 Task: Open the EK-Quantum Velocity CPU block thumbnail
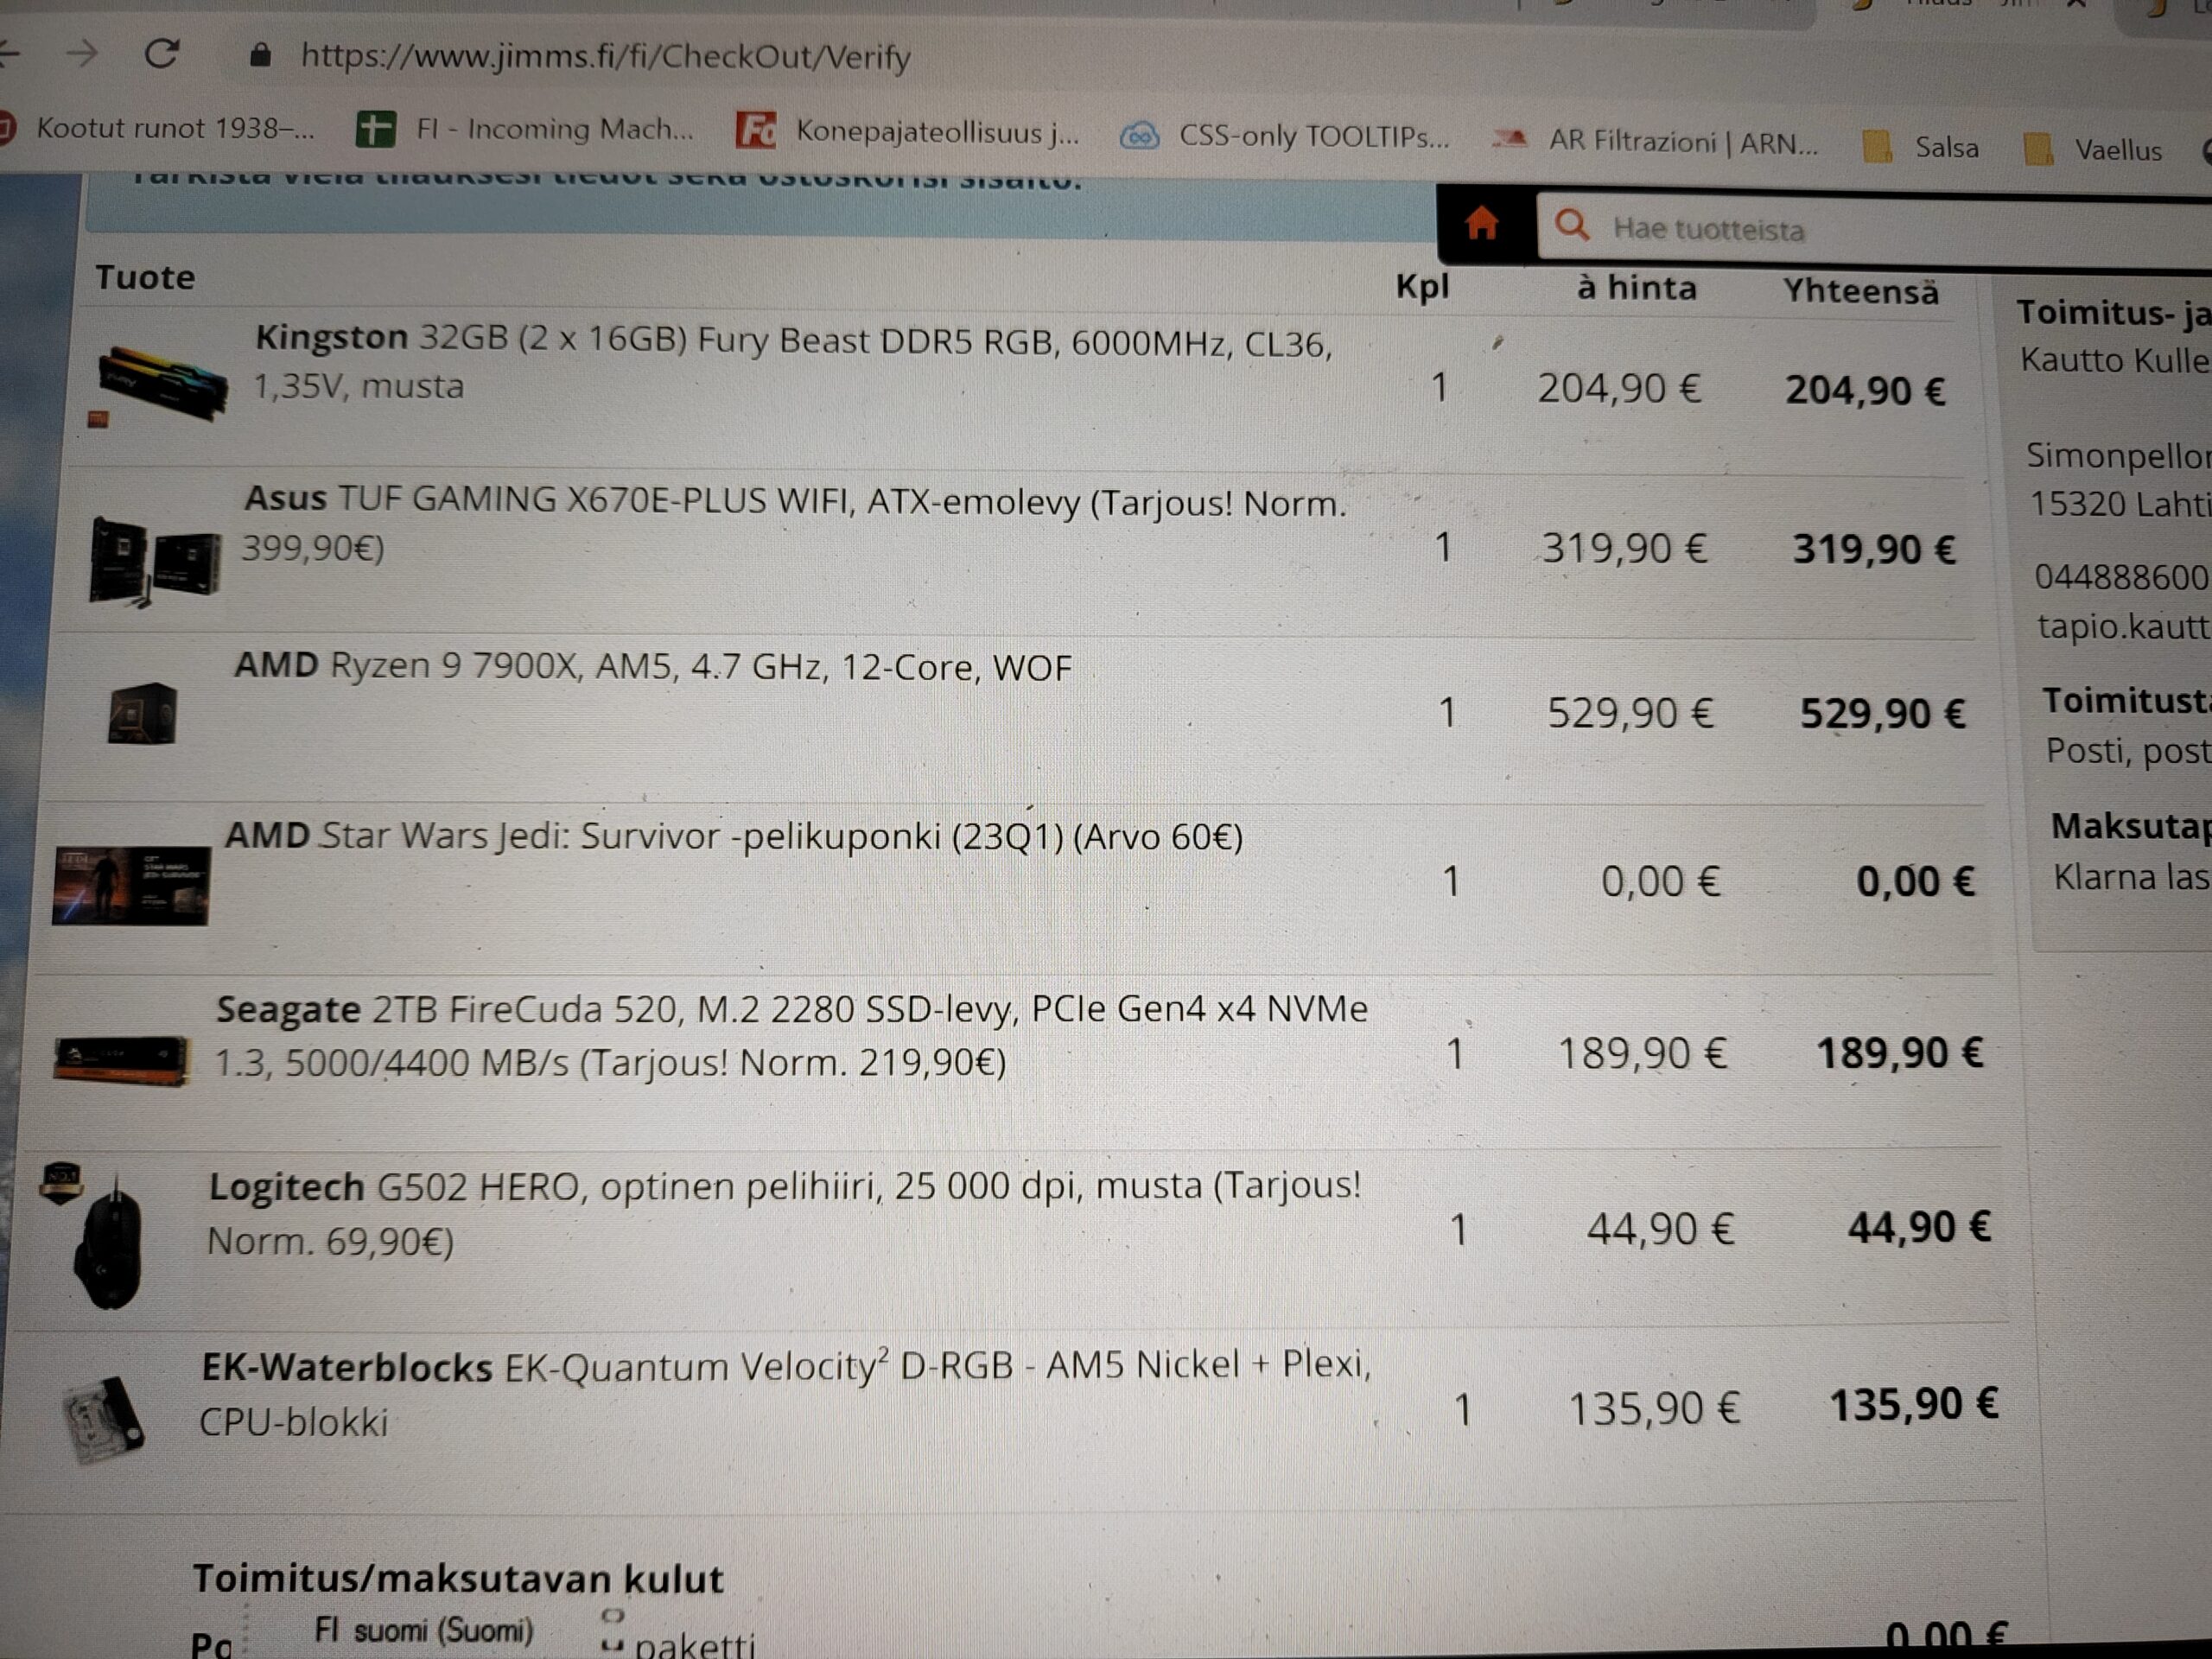(103, 1420)
